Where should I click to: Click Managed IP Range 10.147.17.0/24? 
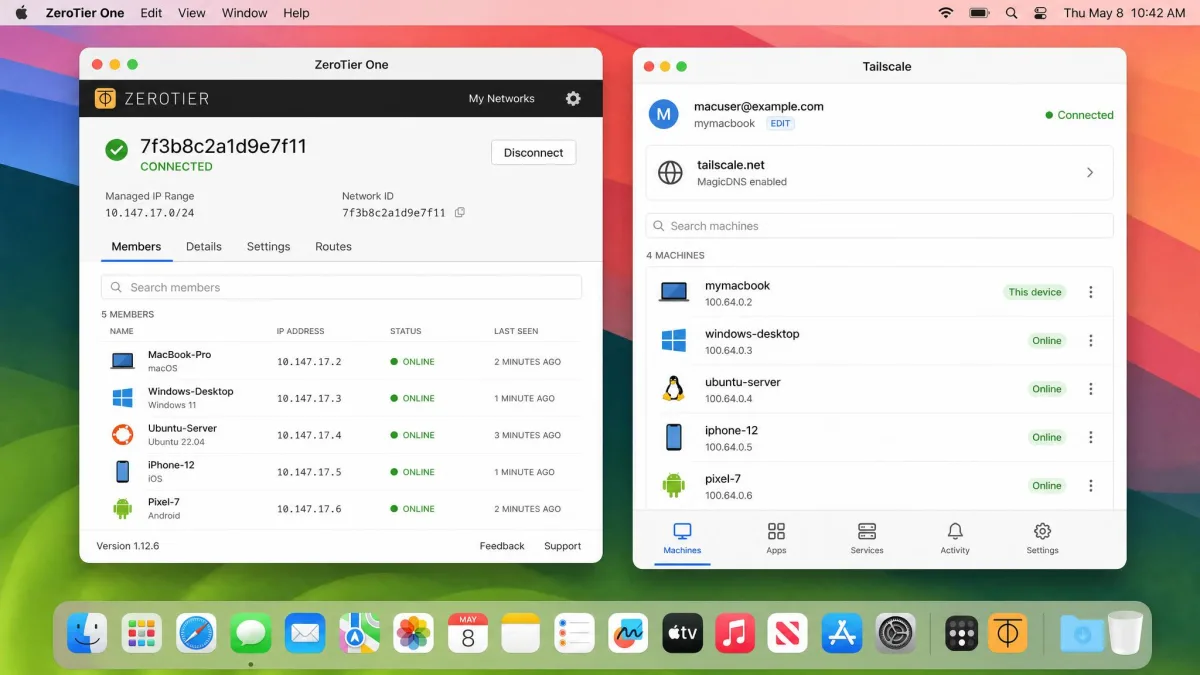pos(150,213)
